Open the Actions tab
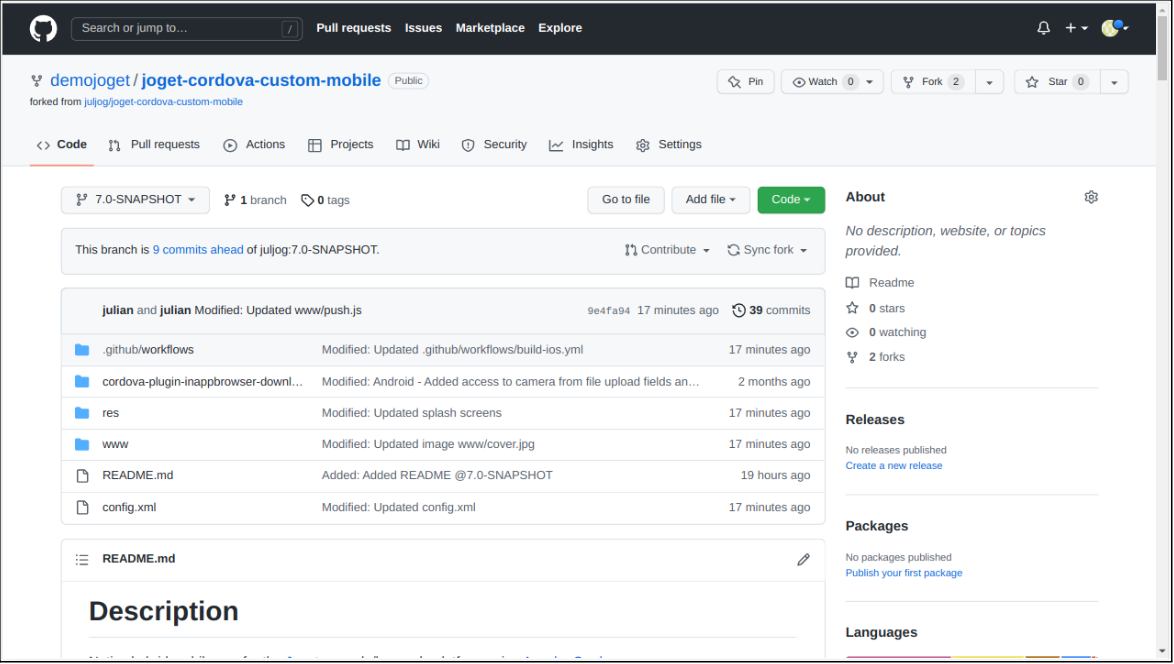The width and height of the screenshot is (1174, 664). 255,144
